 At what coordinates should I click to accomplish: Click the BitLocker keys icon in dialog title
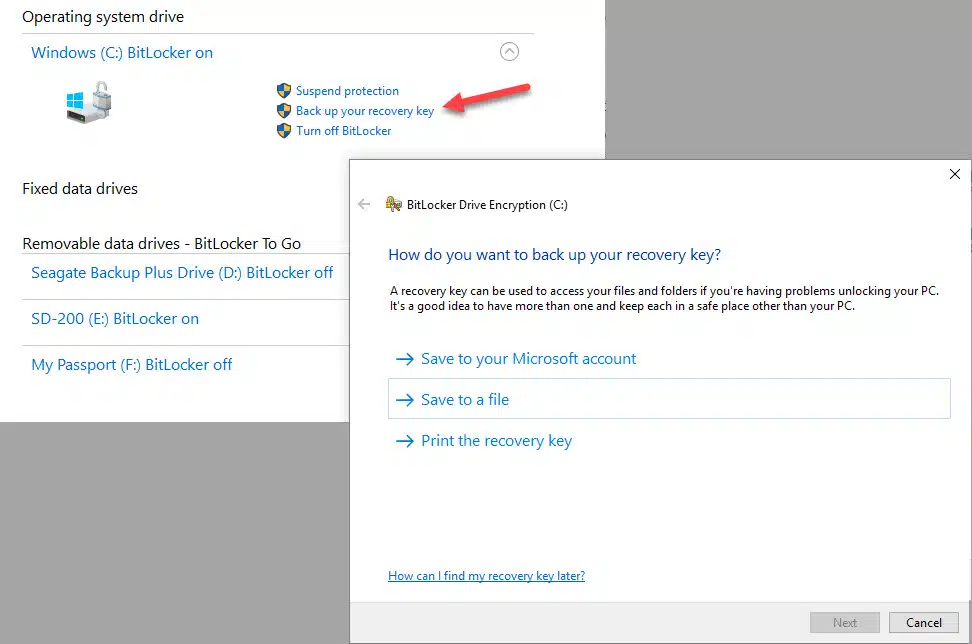[394, 204]
